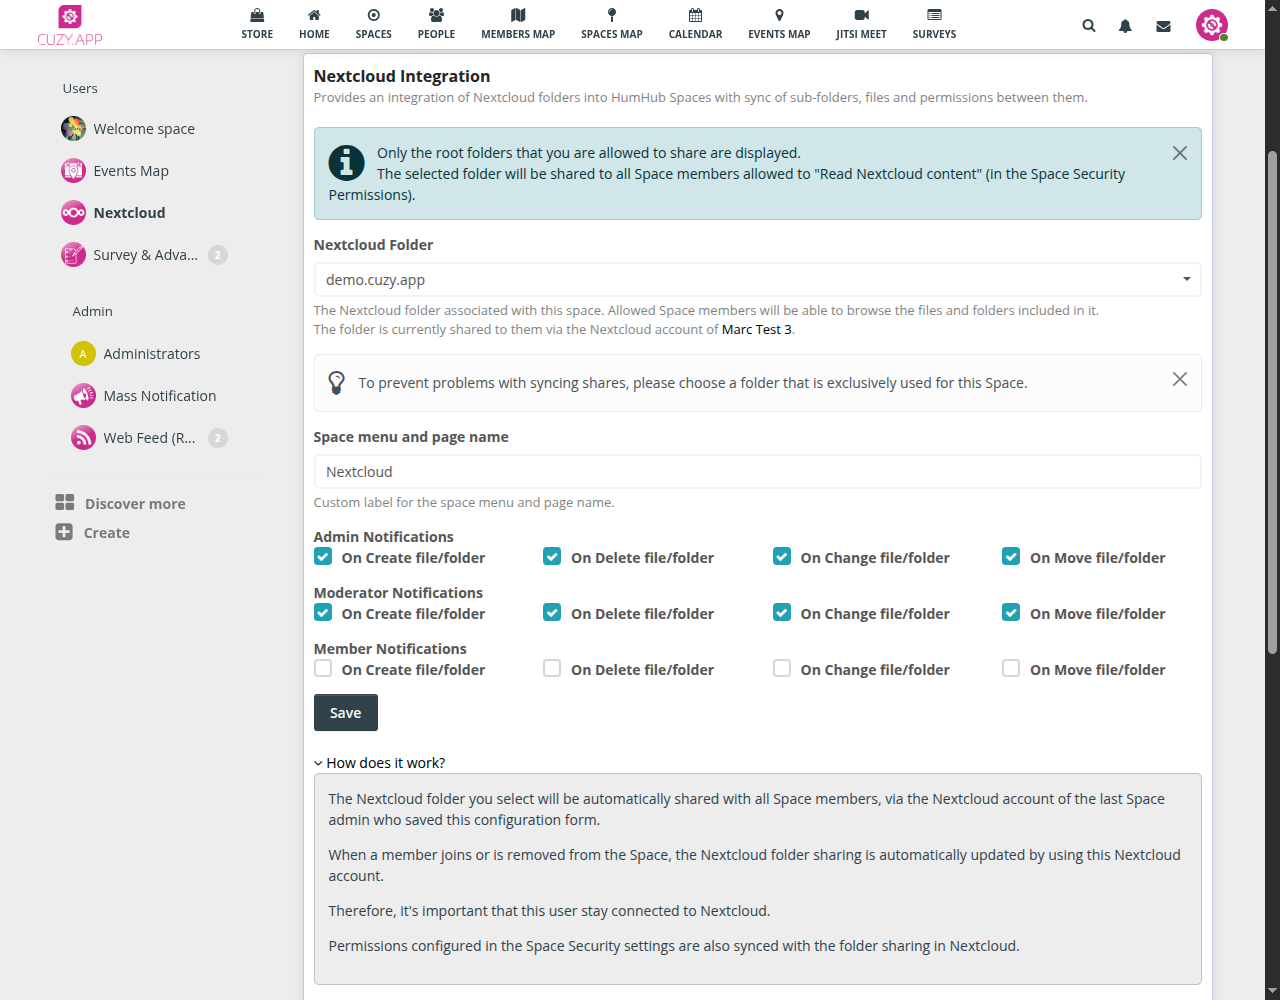Open the Nextcloud Folder dropdown

pyautogui.click(x=757, y=280)
